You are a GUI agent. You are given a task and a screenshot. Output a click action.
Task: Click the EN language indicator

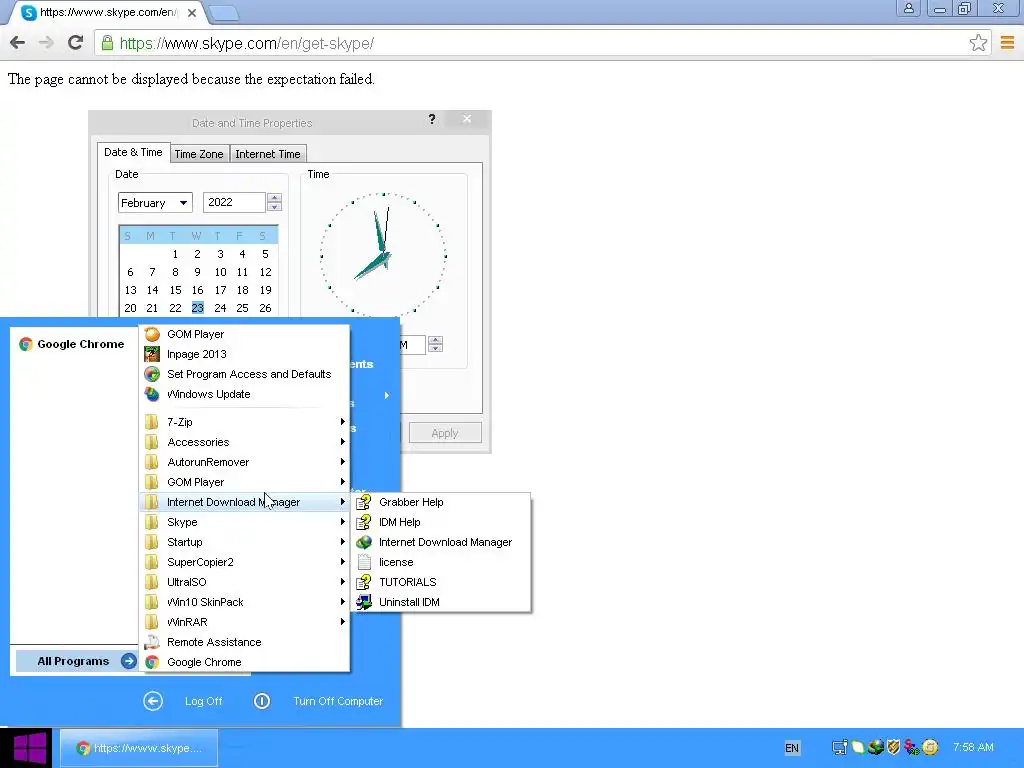[x=792, y=748]
